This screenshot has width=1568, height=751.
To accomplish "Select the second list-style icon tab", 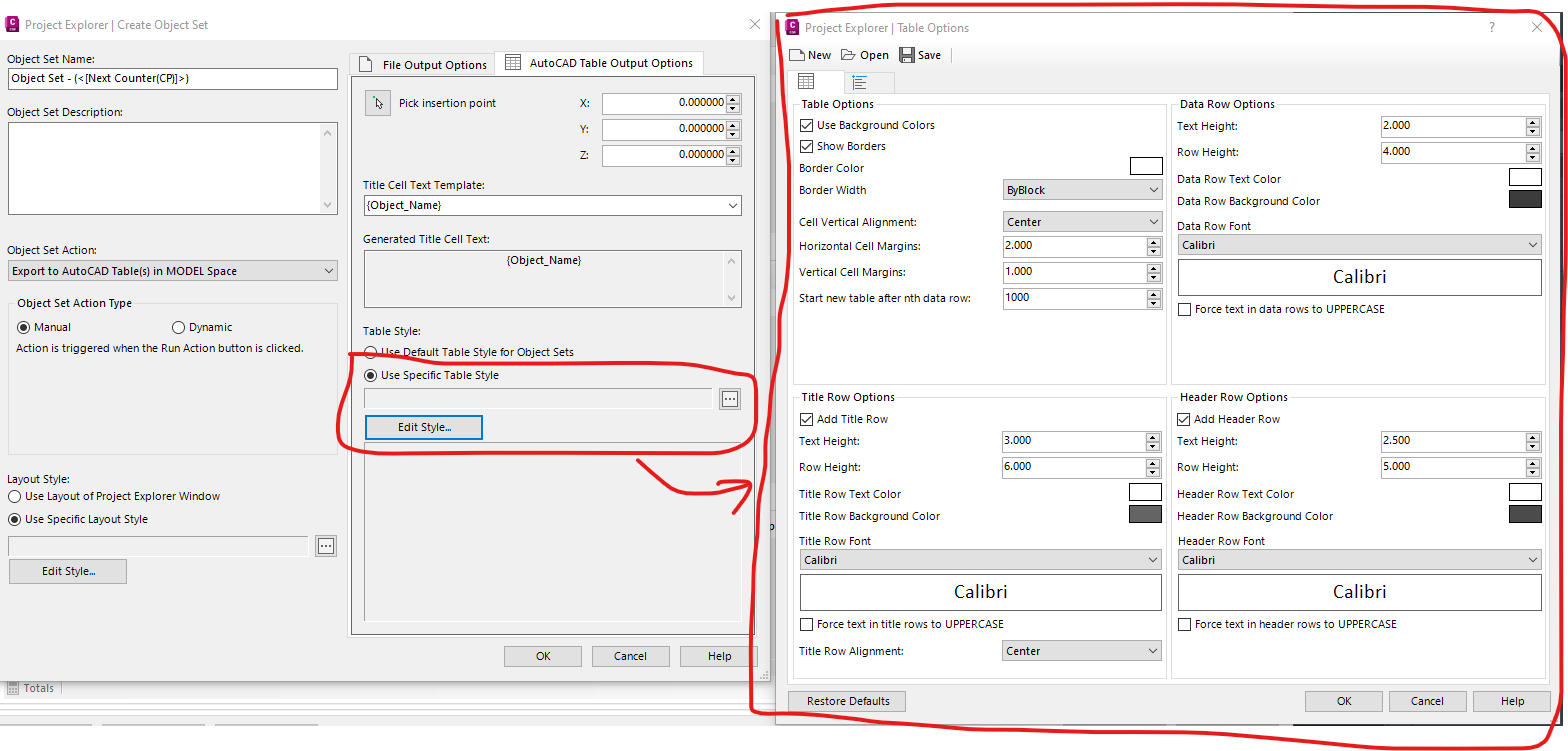I will coord(859,82).
